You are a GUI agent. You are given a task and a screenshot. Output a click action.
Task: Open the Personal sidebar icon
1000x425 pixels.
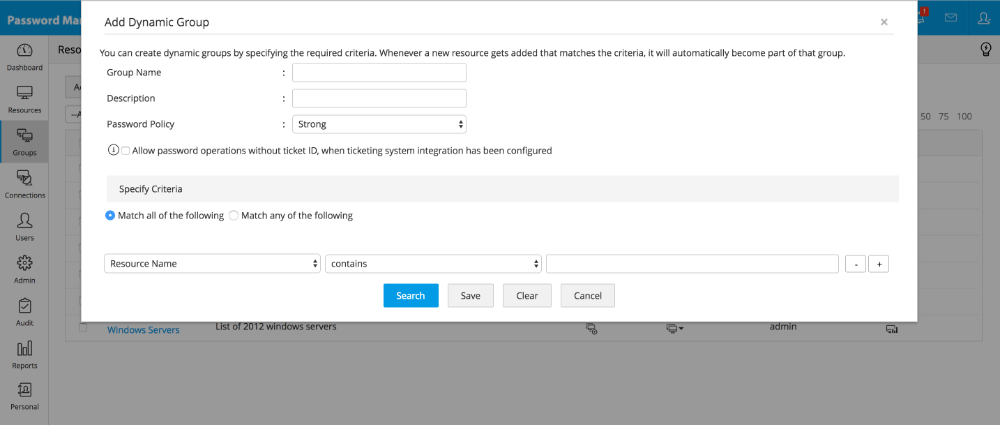tap(24, 396)
